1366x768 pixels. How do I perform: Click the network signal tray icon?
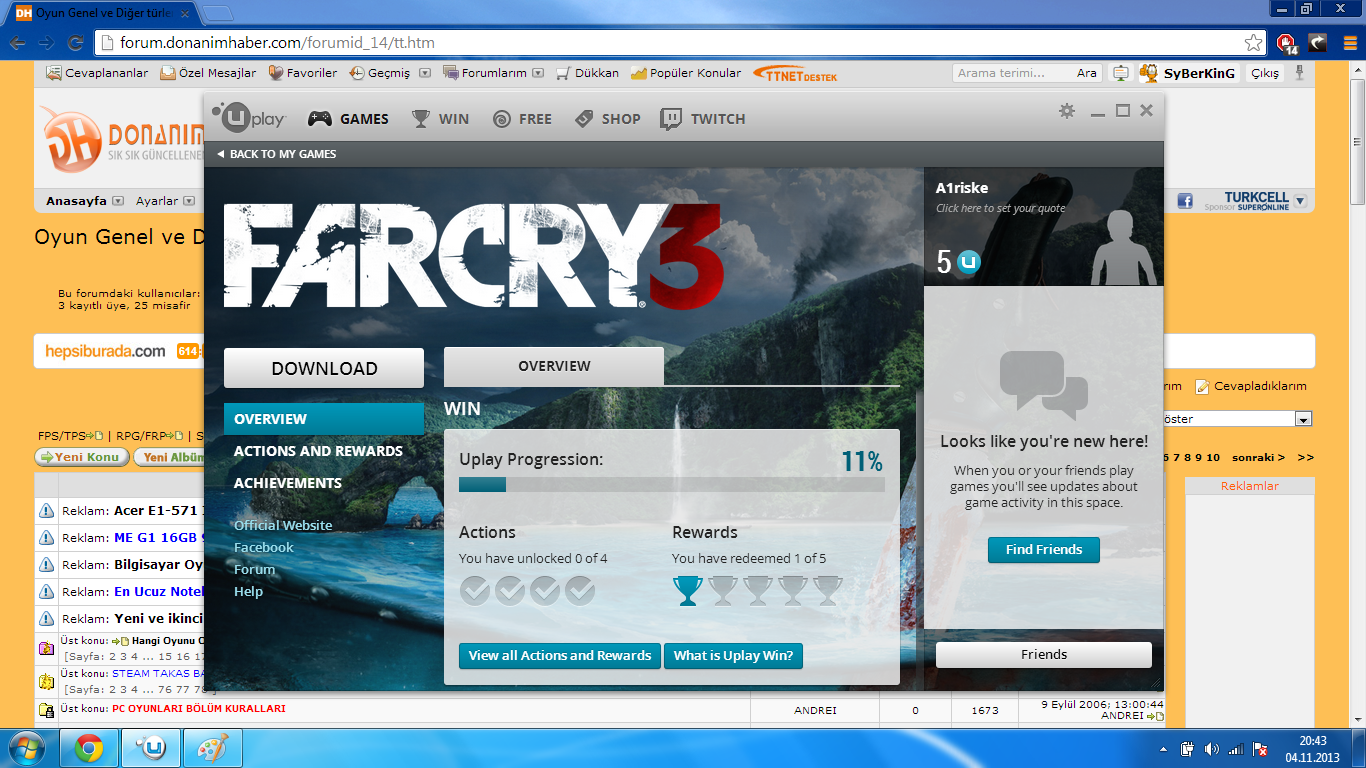[x=1236, y=749]
